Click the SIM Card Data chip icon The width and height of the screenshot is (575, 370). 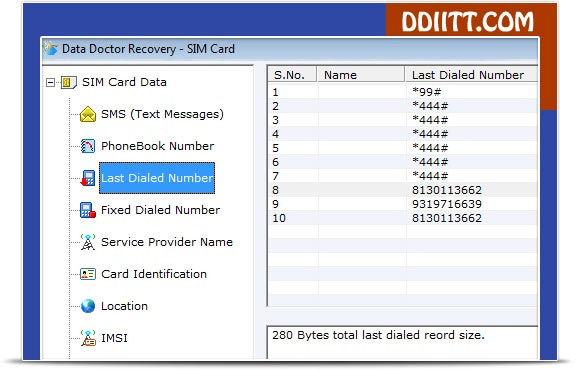[x=69, y=82]
